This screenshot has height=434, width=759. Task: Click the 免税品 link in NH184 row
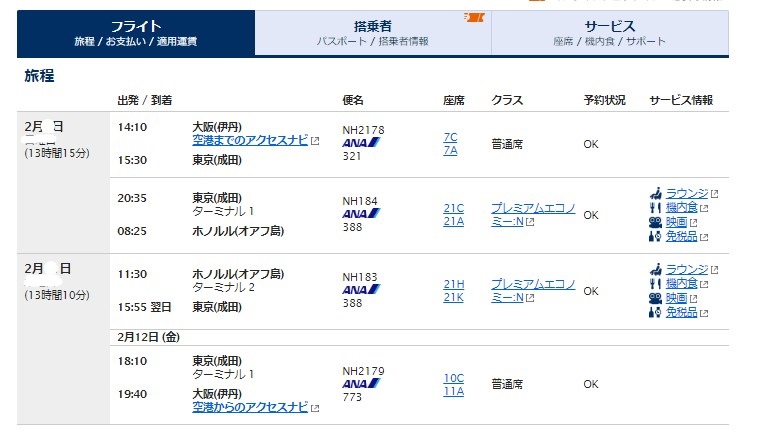(x=682, y=236)
